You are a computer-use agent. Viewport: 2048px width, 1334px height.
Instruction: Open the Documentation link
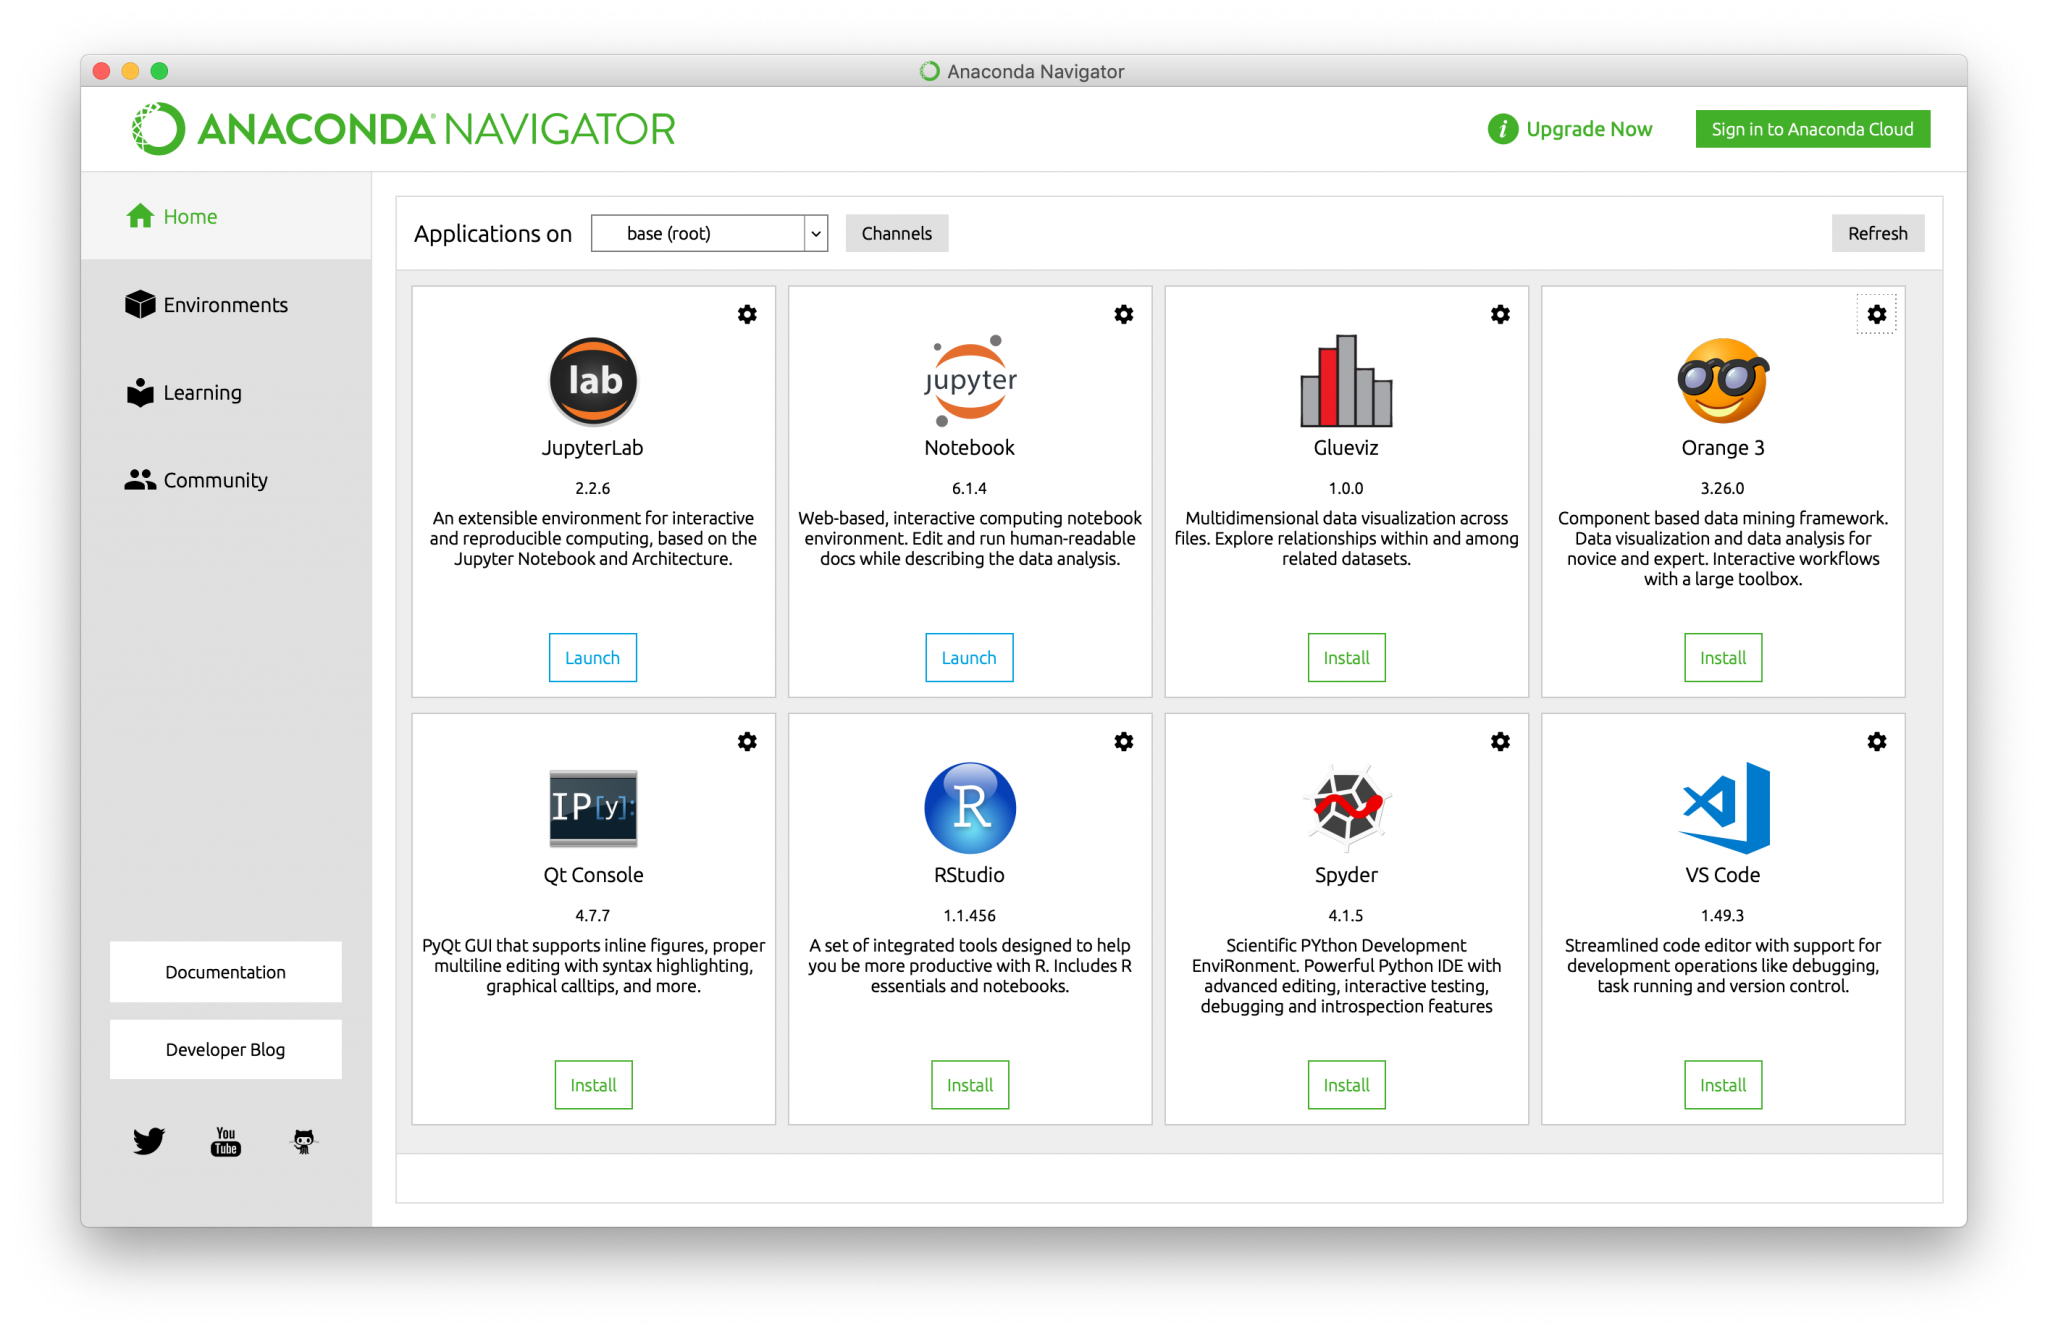(x=226, y=972)
